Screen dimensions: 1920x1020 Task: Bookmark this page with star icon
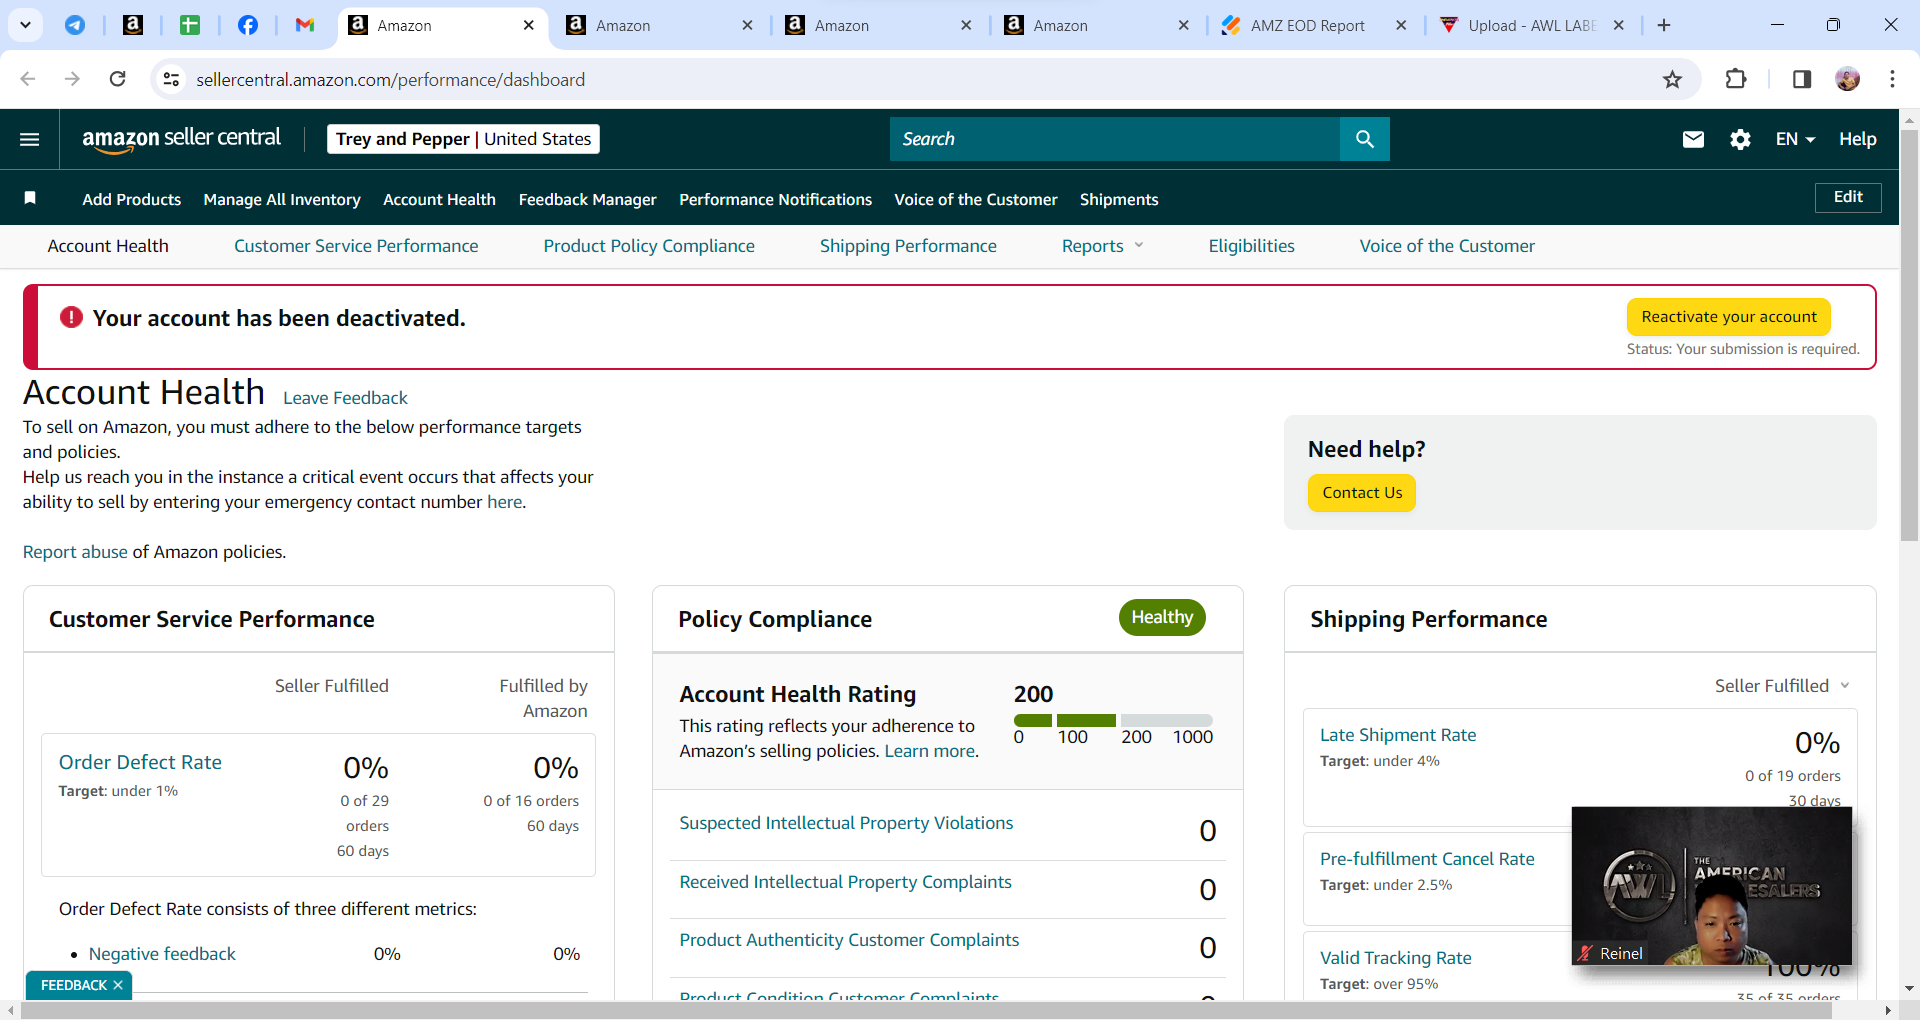pyautogui.click(x=1672, y=79)
